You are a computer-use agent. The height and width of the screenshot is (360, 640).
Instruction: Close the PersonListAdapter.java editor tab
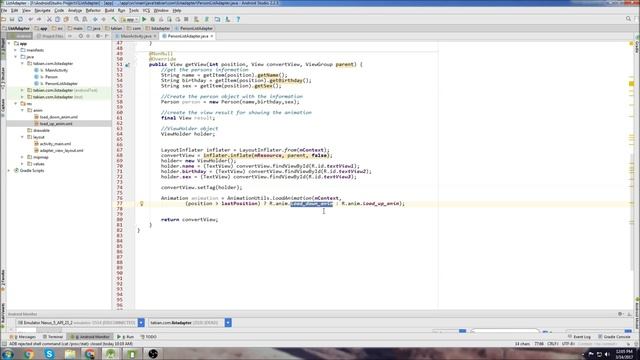(x=212, y=36)
